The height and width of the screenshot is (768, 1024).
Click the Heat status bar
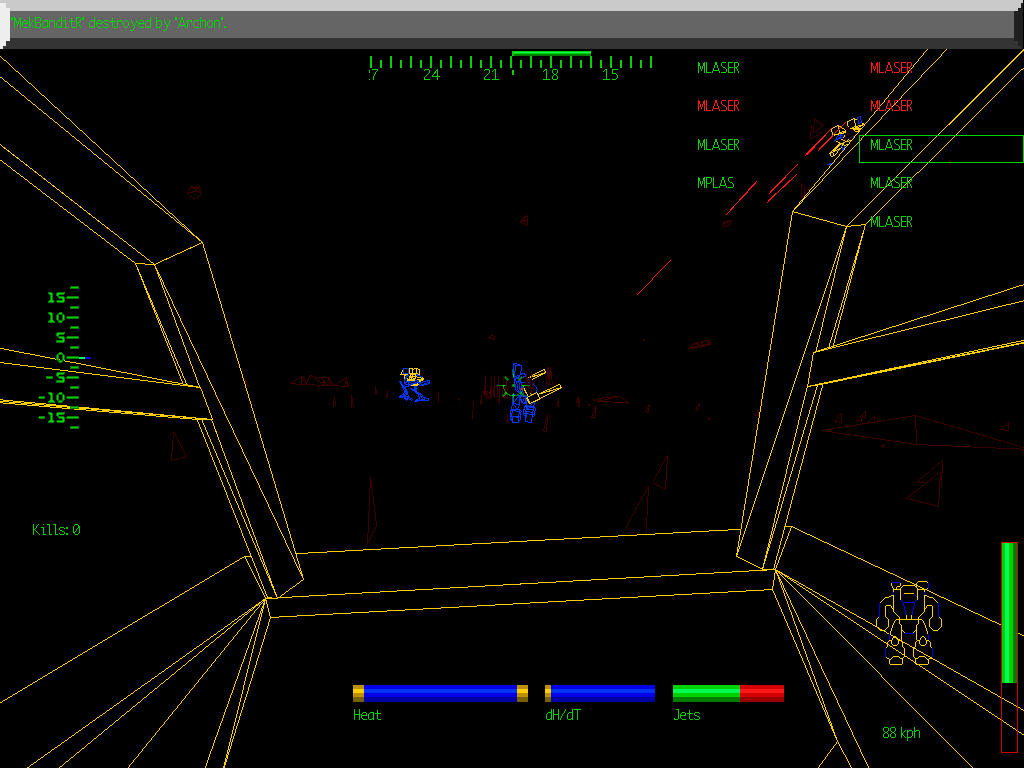(x=440, y=691)
